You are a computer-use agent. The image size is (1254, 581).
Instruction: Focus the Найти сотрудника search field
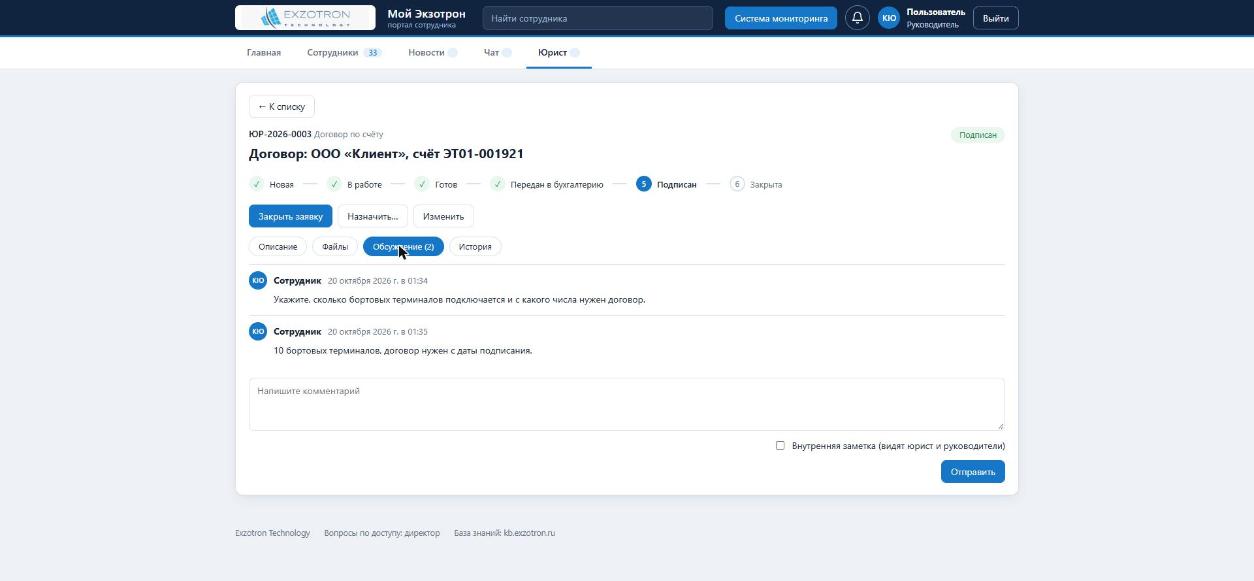pyautogui.click(x=597, y=18)
